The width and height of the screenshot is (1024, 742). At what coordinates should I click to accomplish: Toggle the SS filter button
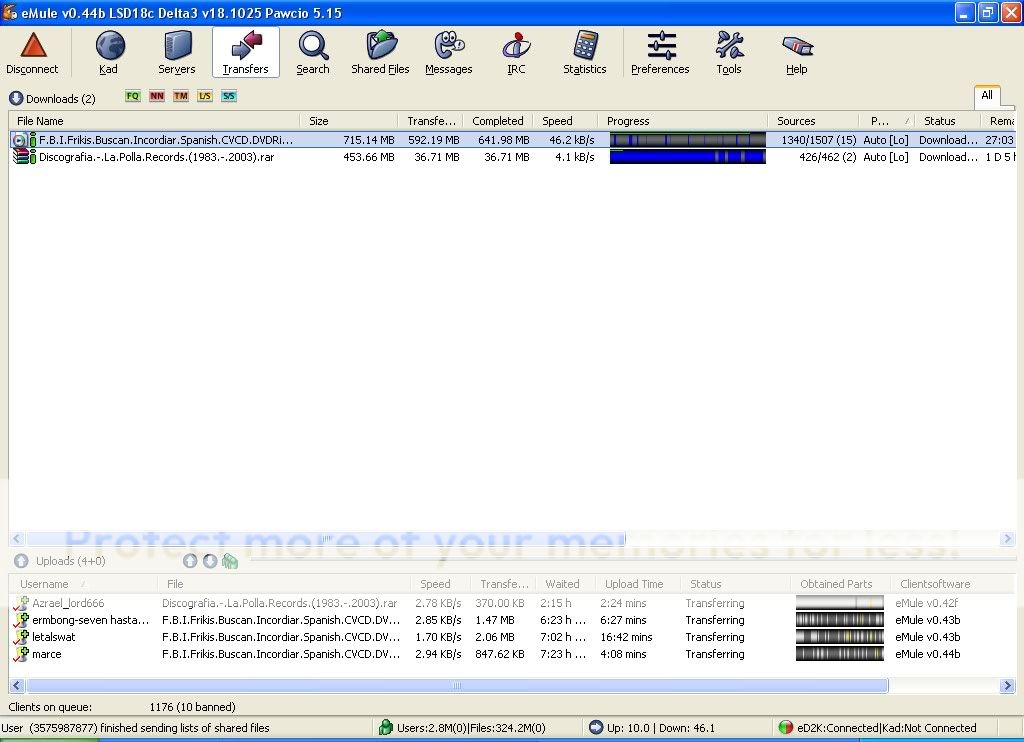229,96
